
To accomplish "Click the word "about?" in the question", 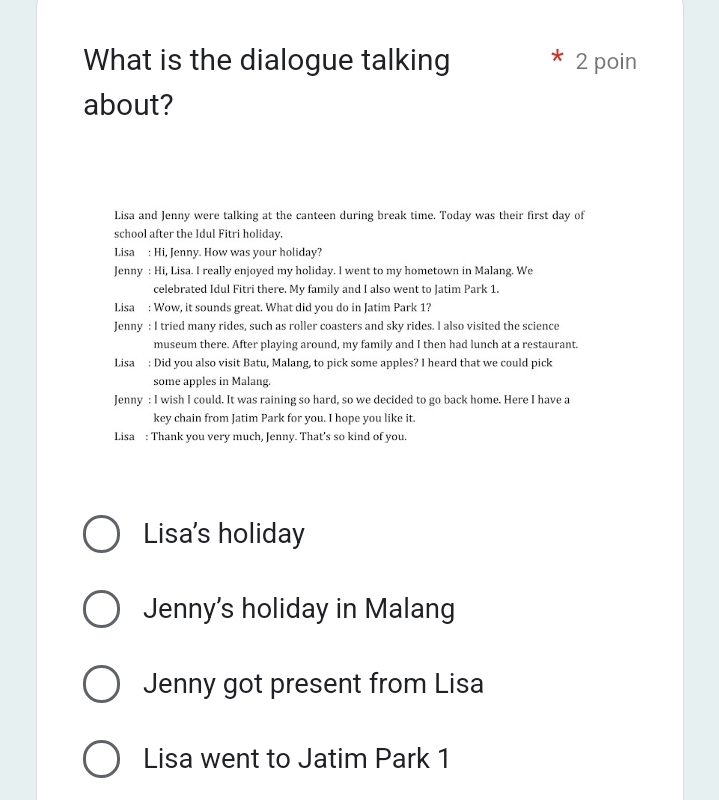I will click(129, 105).
